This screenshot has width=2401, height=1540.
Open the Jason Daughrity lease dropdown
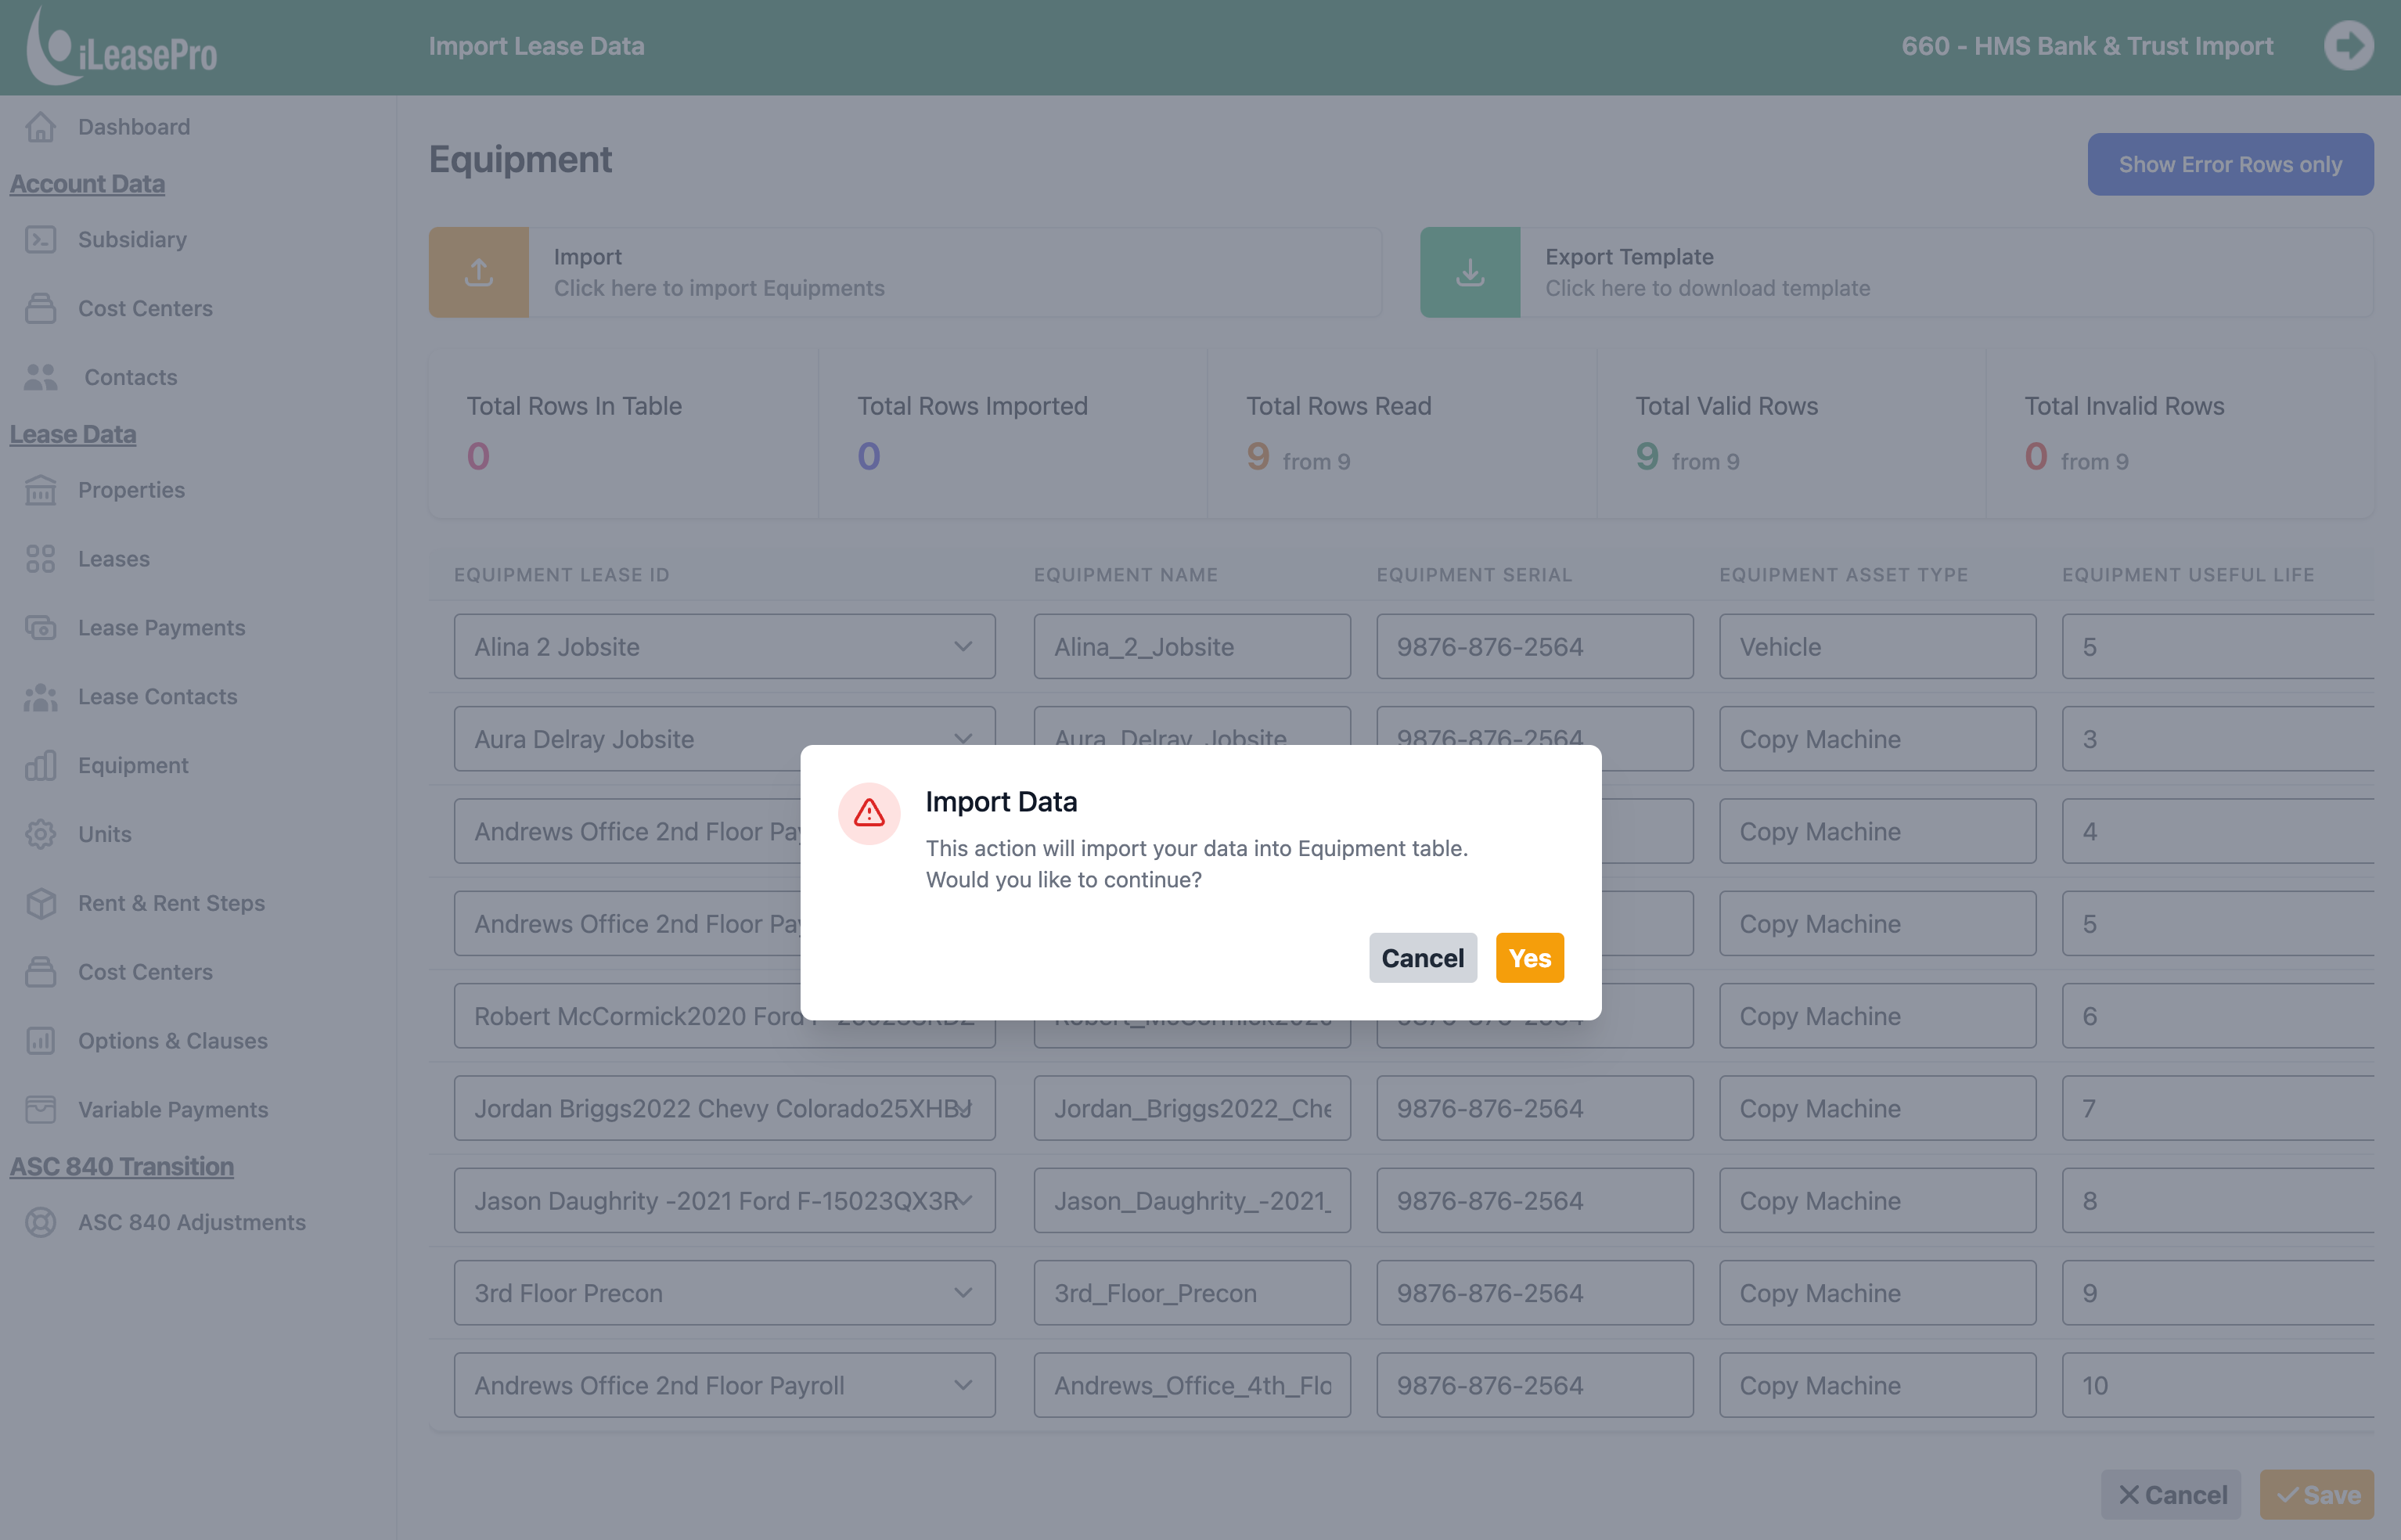coord(725,1201)
